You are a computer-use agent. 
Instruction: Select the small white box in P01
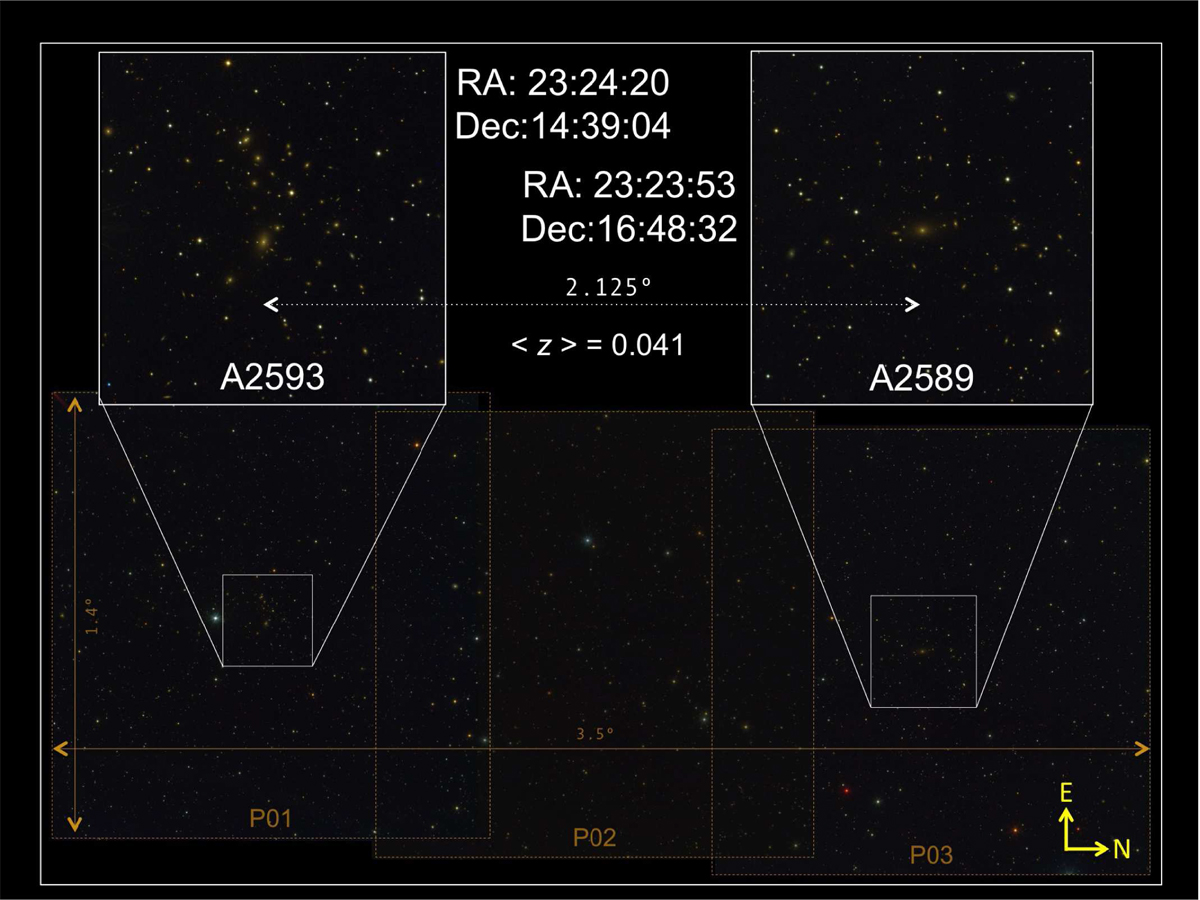(267, 620)
